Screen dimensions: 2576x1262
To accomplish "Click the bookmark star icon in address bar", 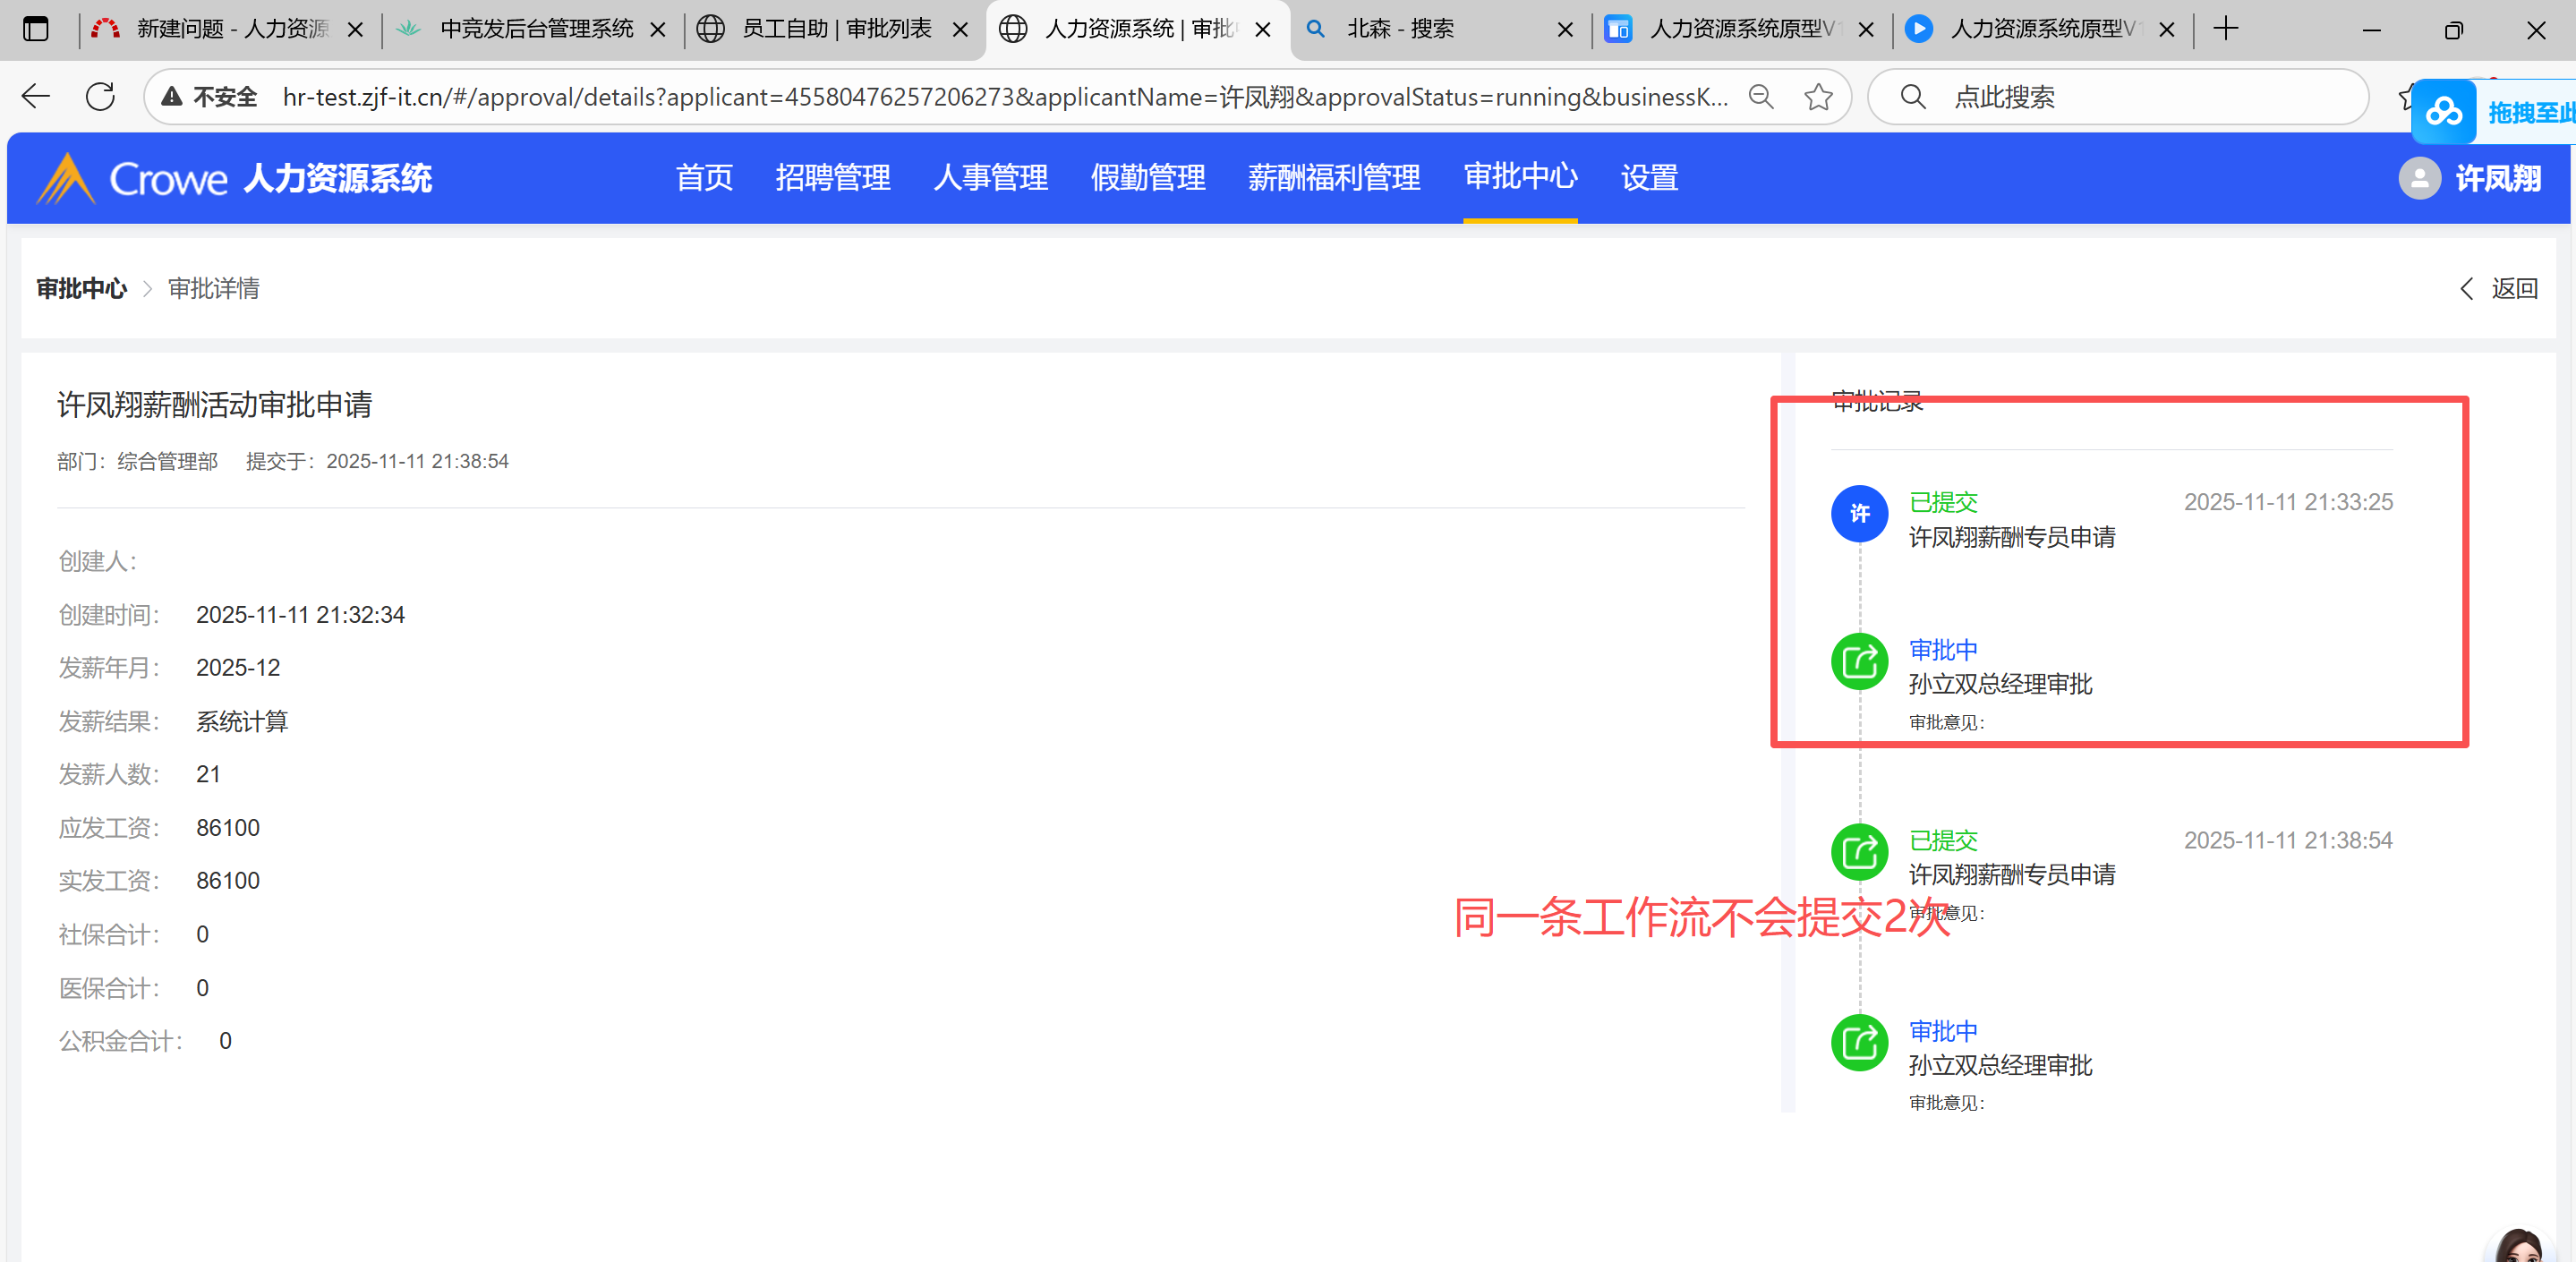I will click(x=1817, y=97).
